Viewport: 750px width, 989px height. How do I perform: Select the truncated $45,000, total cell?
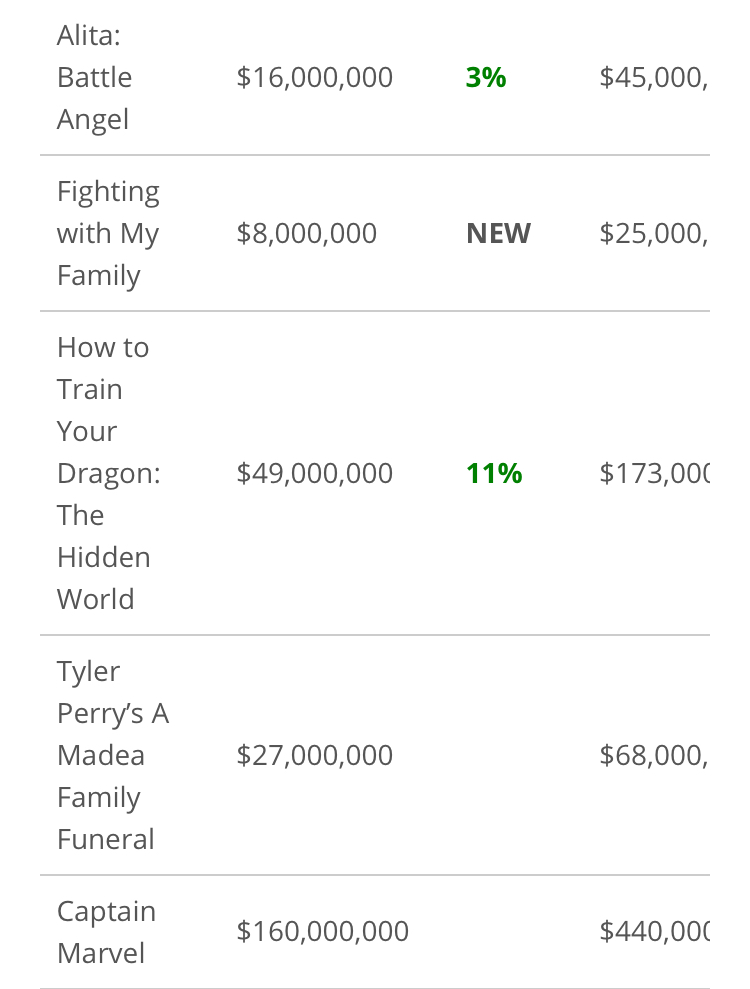pos(653,77)
